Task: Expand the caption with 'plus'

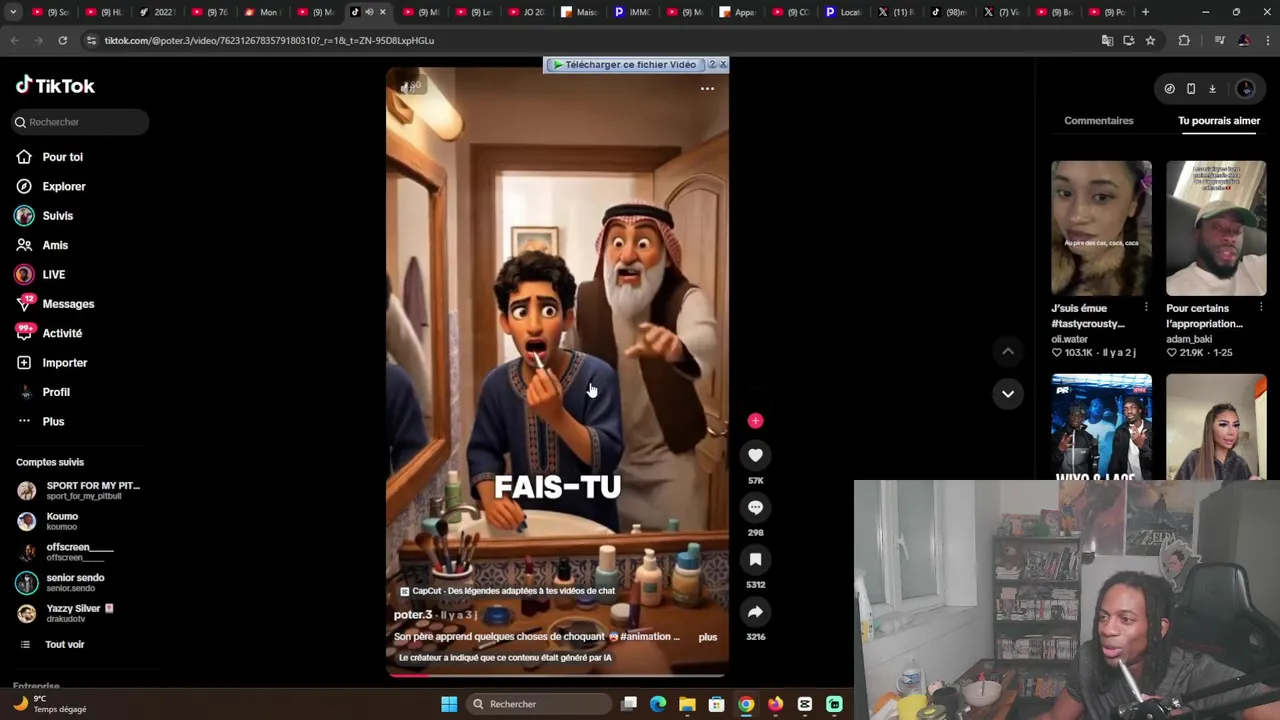Action: tap(707, 637)
